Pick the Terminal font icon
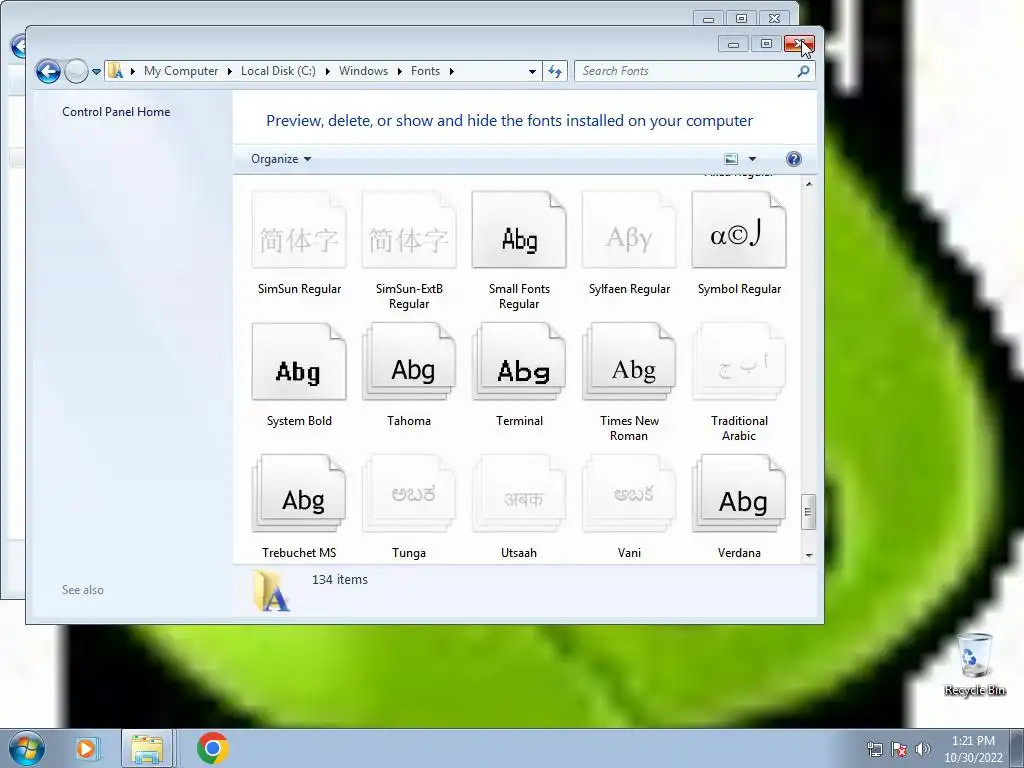 pos(519,362)
